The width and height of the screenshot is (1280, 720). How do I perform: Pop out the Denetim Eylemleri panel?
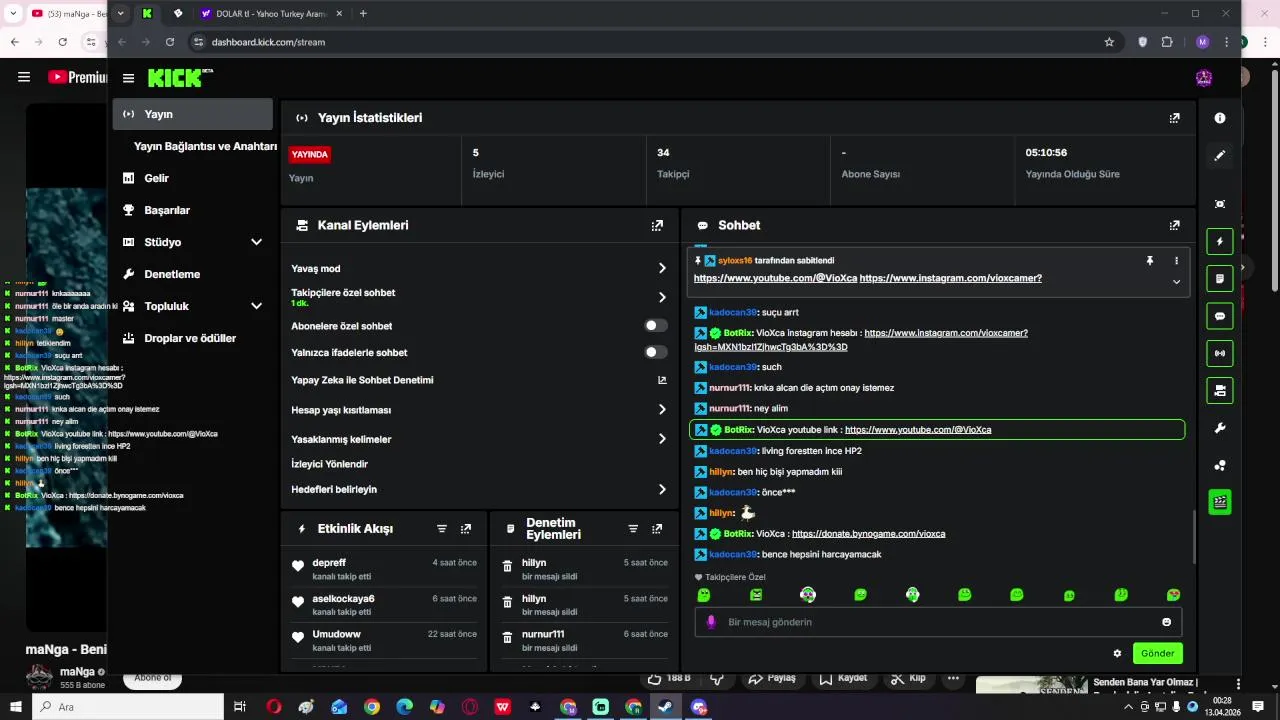(x=657, y=528)
